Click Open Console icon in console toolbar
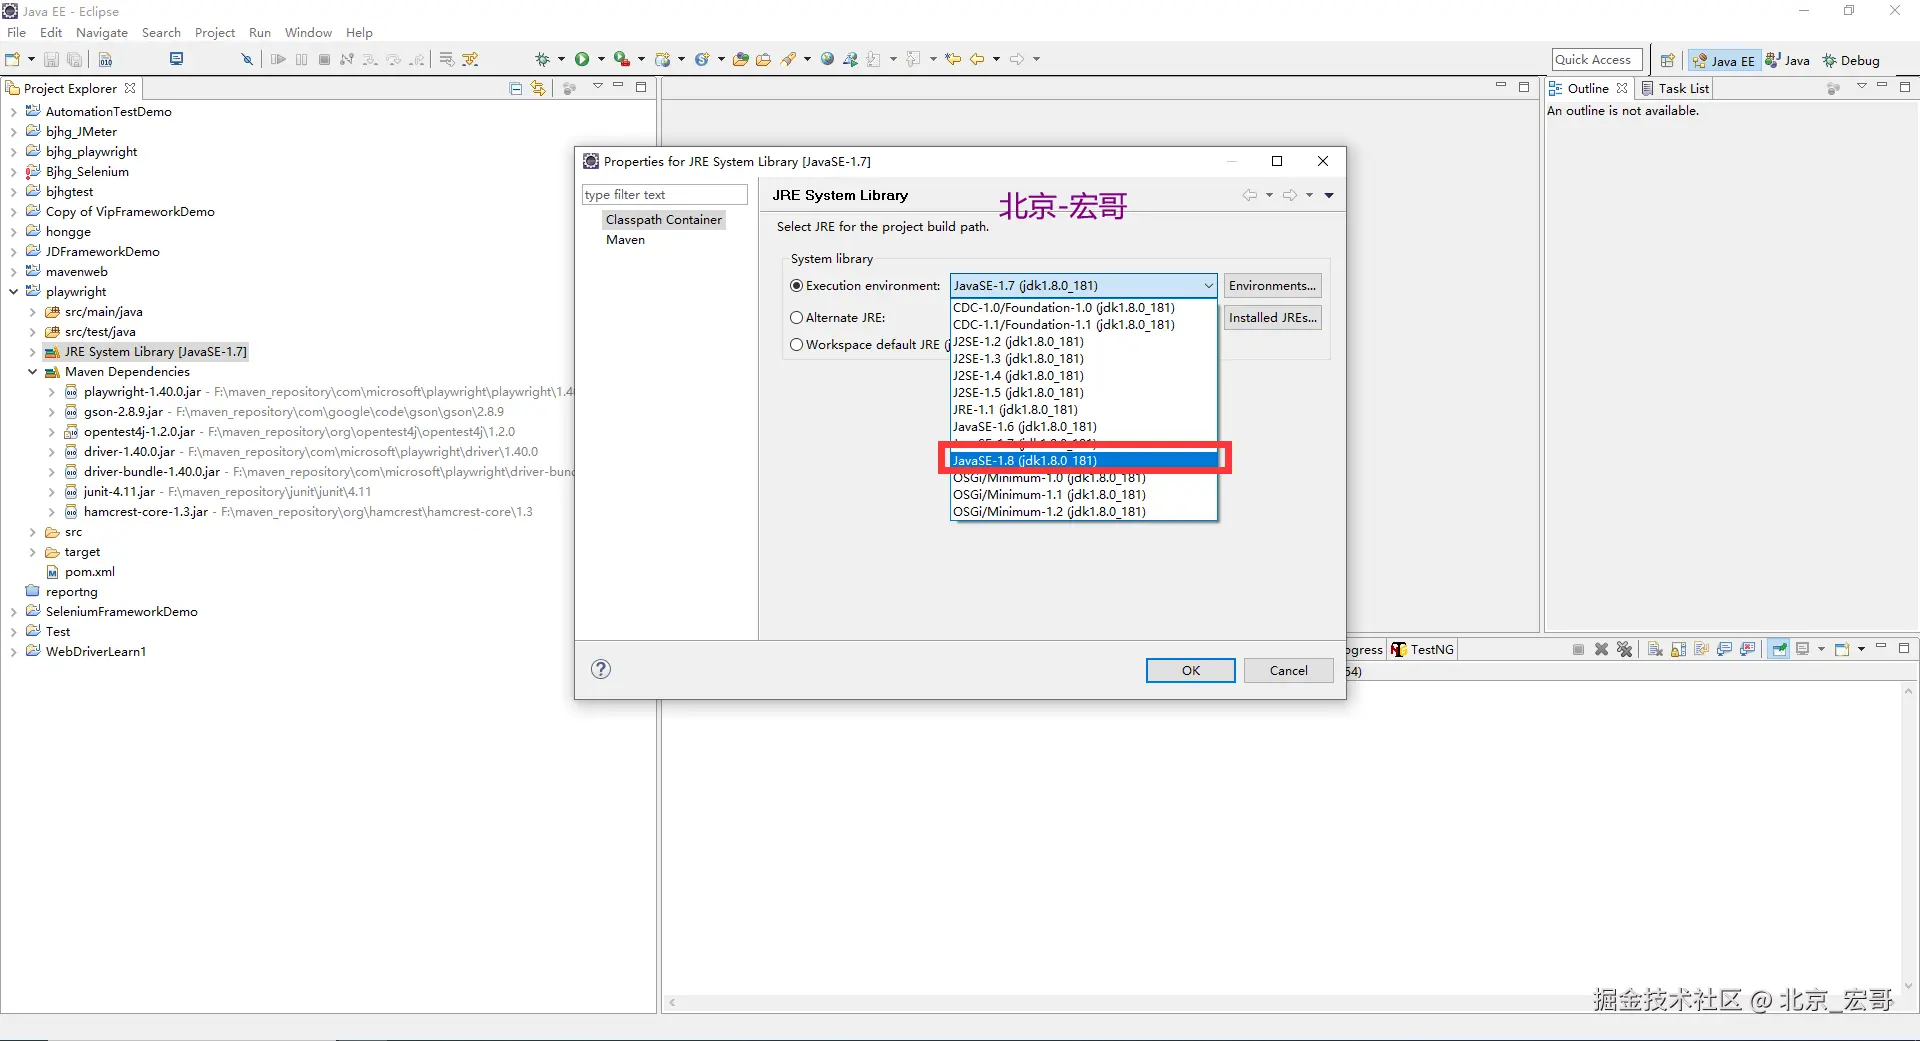1920x1041 pixels. 1842,649
